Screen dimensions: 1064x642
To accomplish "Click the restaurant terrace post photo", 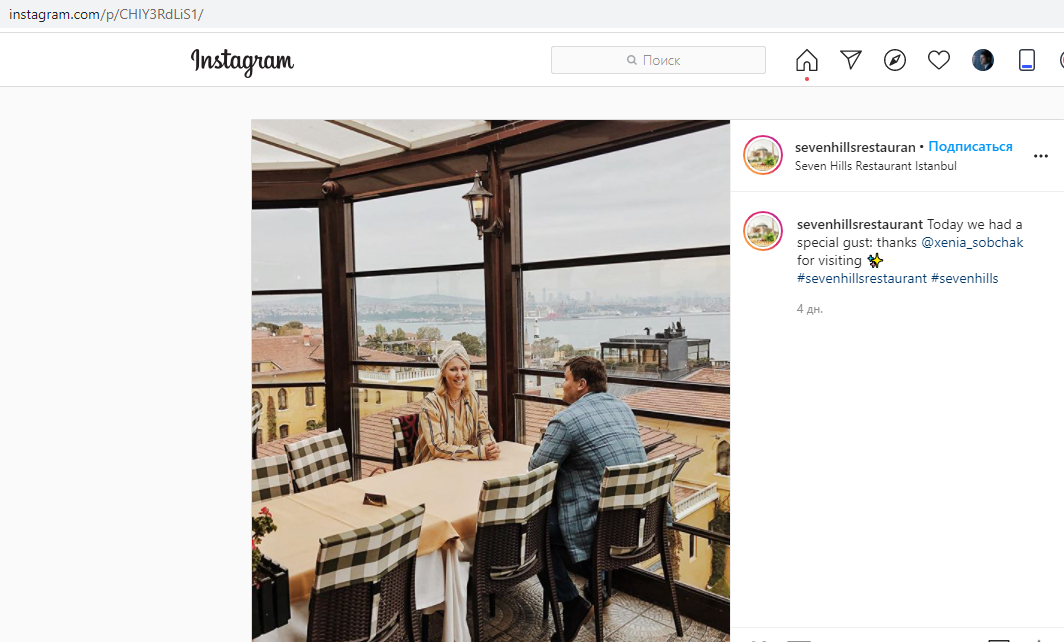I will point(490,380).
